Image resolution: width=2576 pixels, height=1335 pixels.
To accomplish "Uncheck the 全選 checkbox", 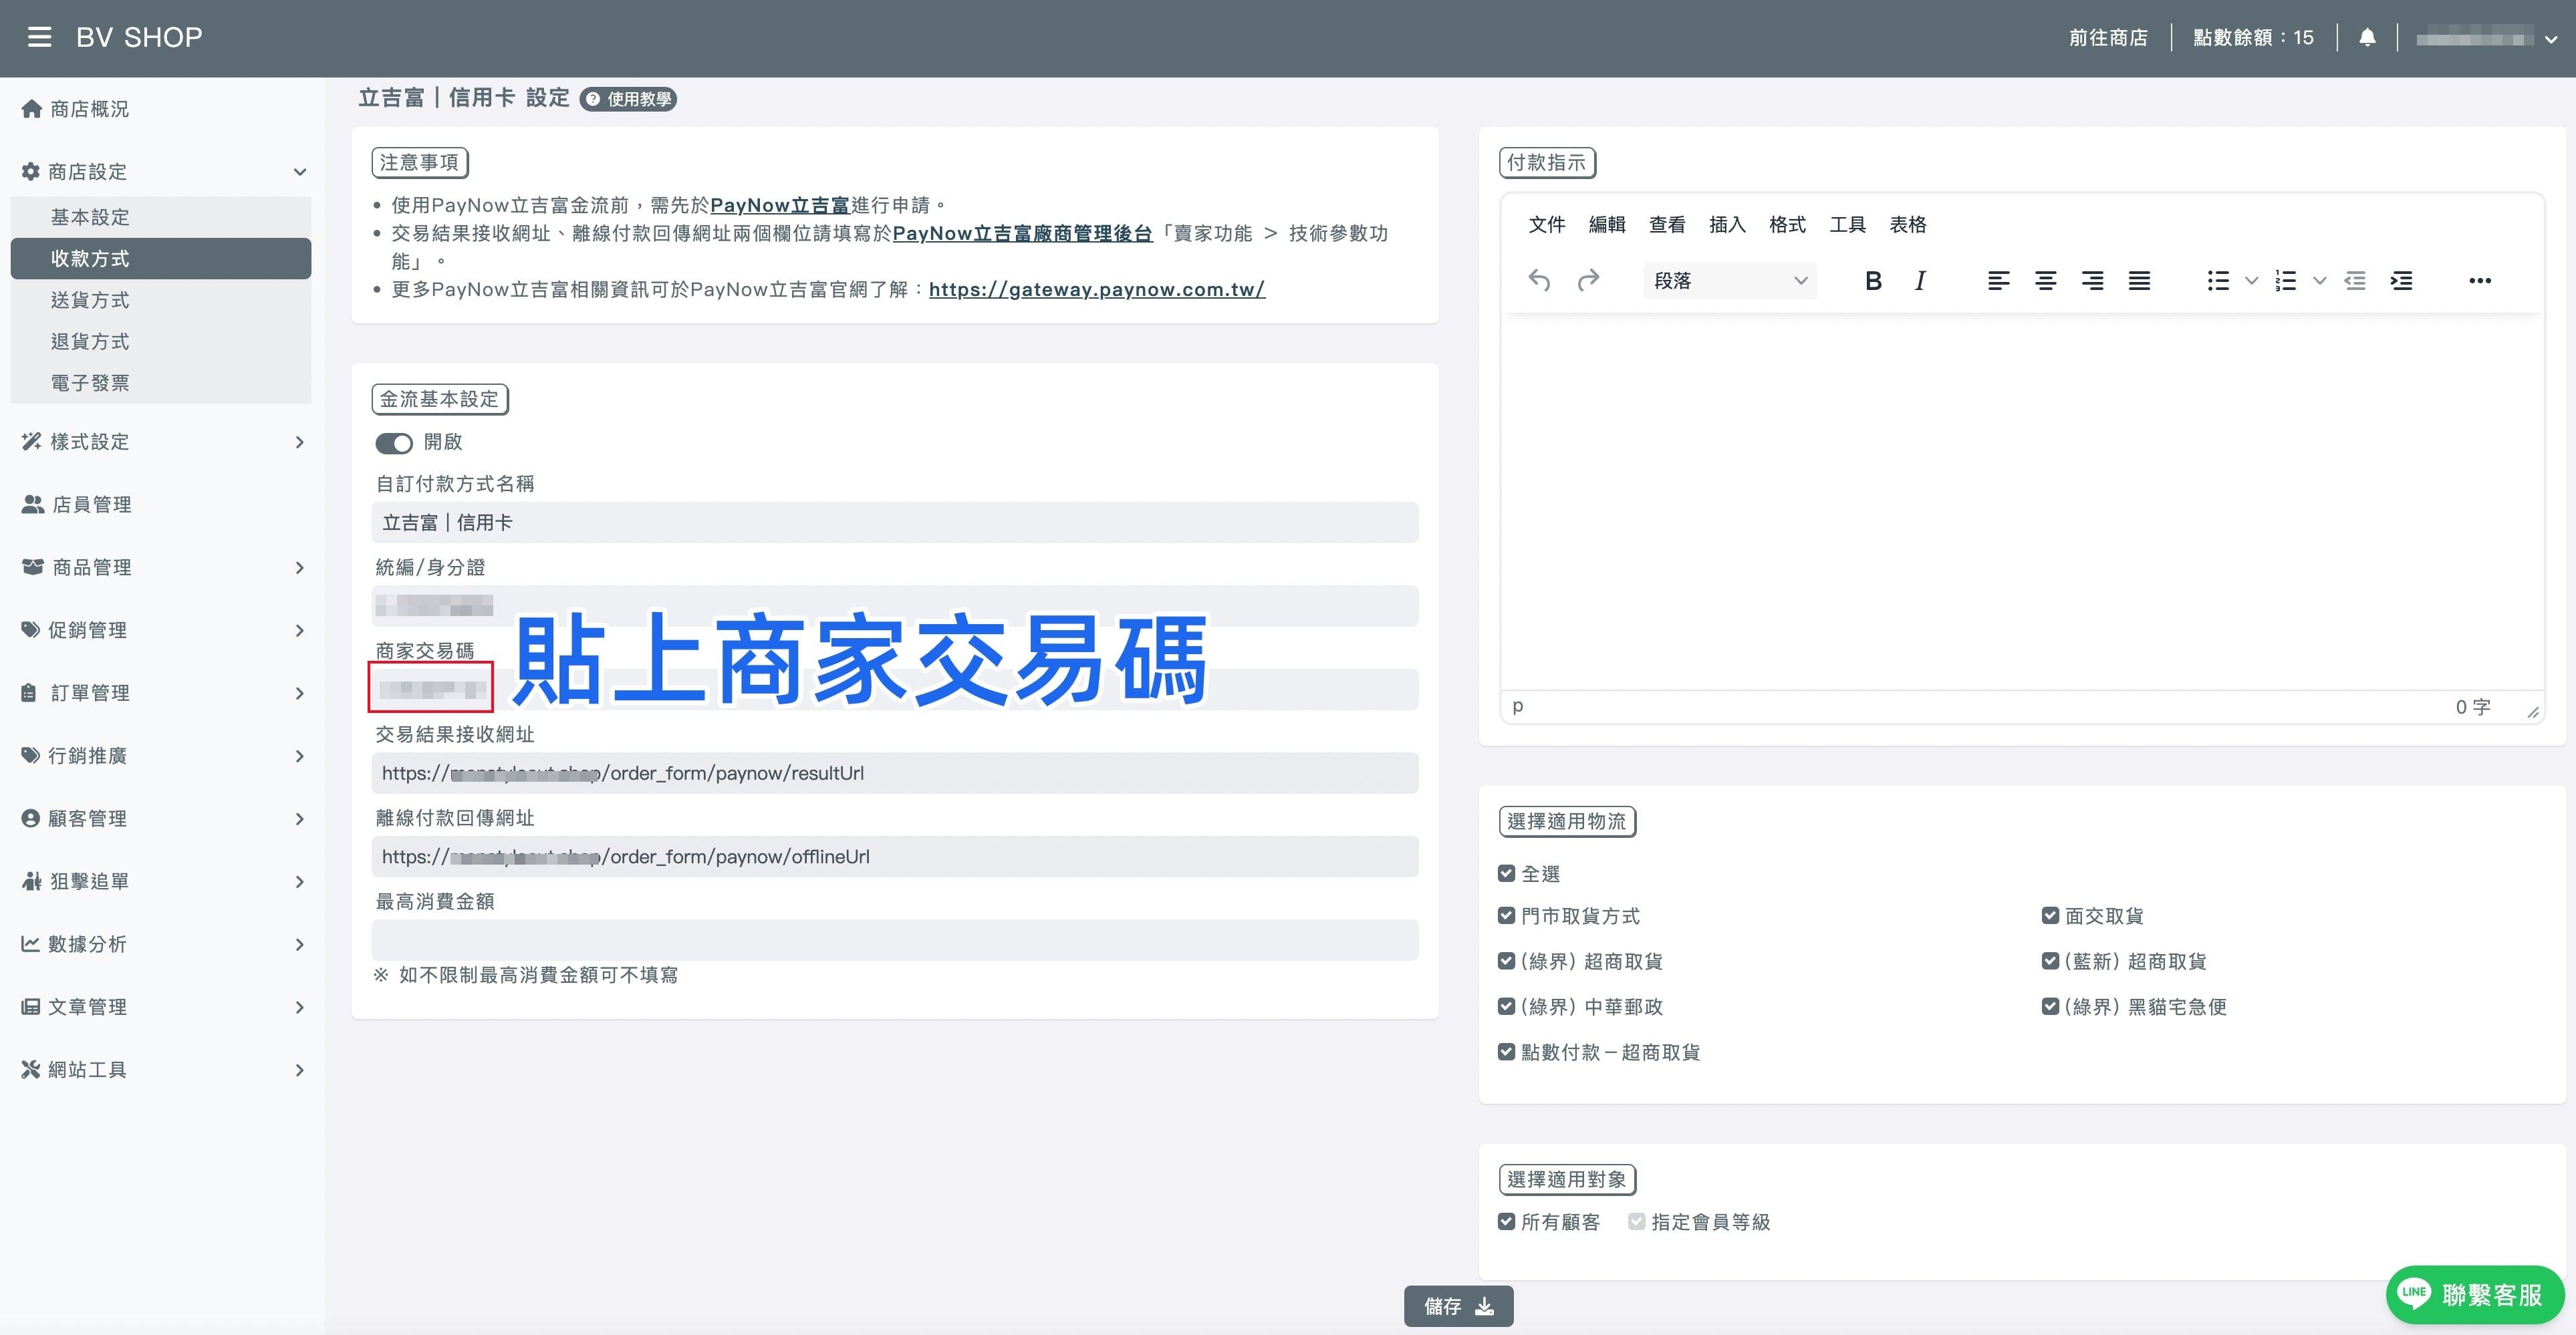I will (x=1506, y=874).
